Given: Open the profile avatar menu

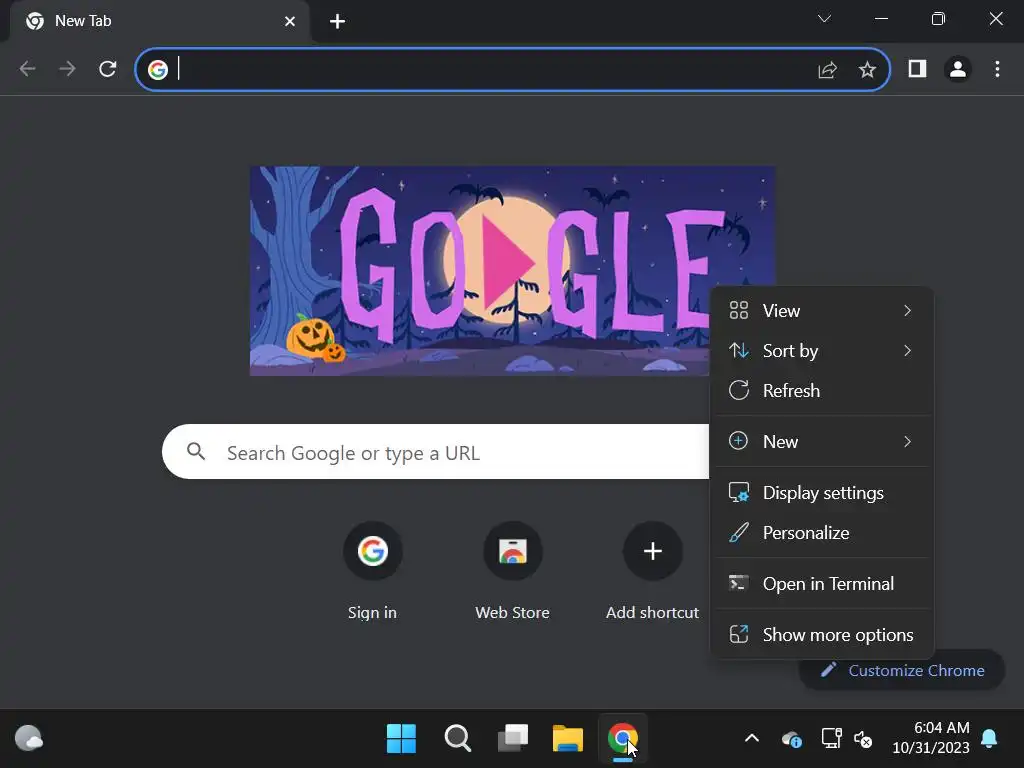Looking at the screenshot, I should [x=958, y=69].
